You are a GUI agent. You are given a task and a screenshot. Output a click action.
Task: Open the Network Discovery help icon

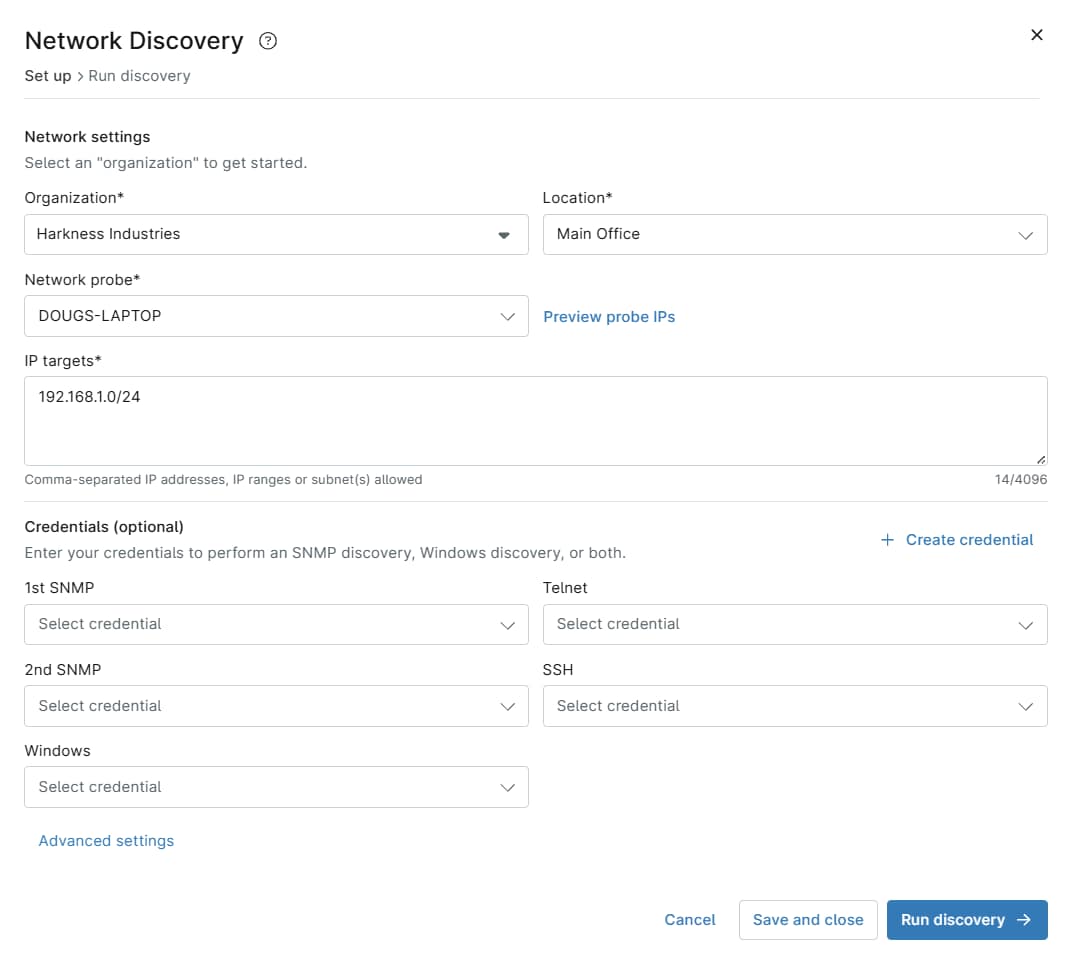266,41
